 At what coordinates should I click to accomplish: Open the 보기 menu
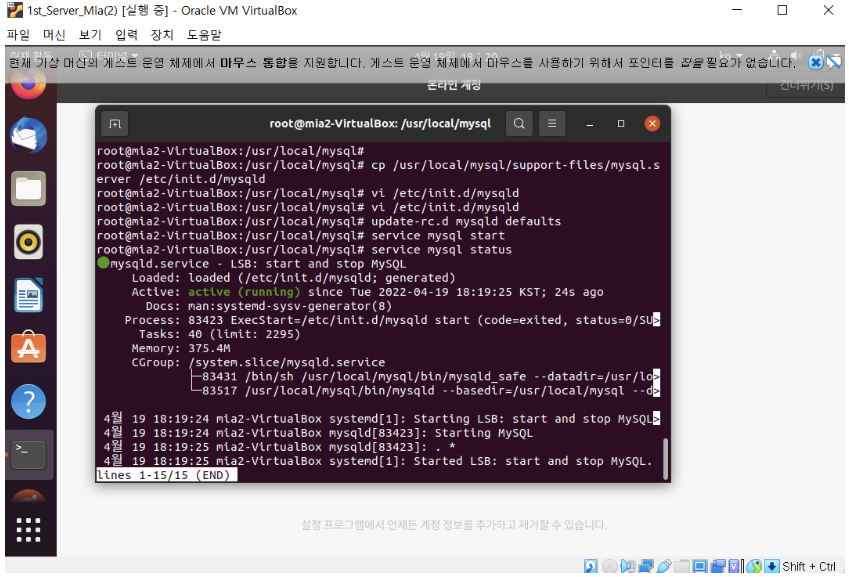tap(90, 35)
